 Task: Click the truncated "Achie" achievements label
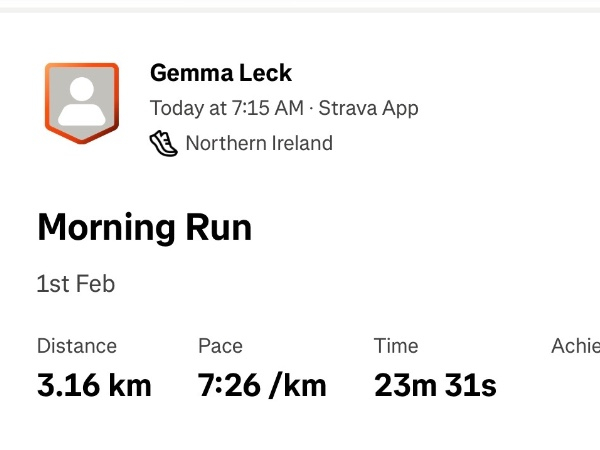point(575,346)
